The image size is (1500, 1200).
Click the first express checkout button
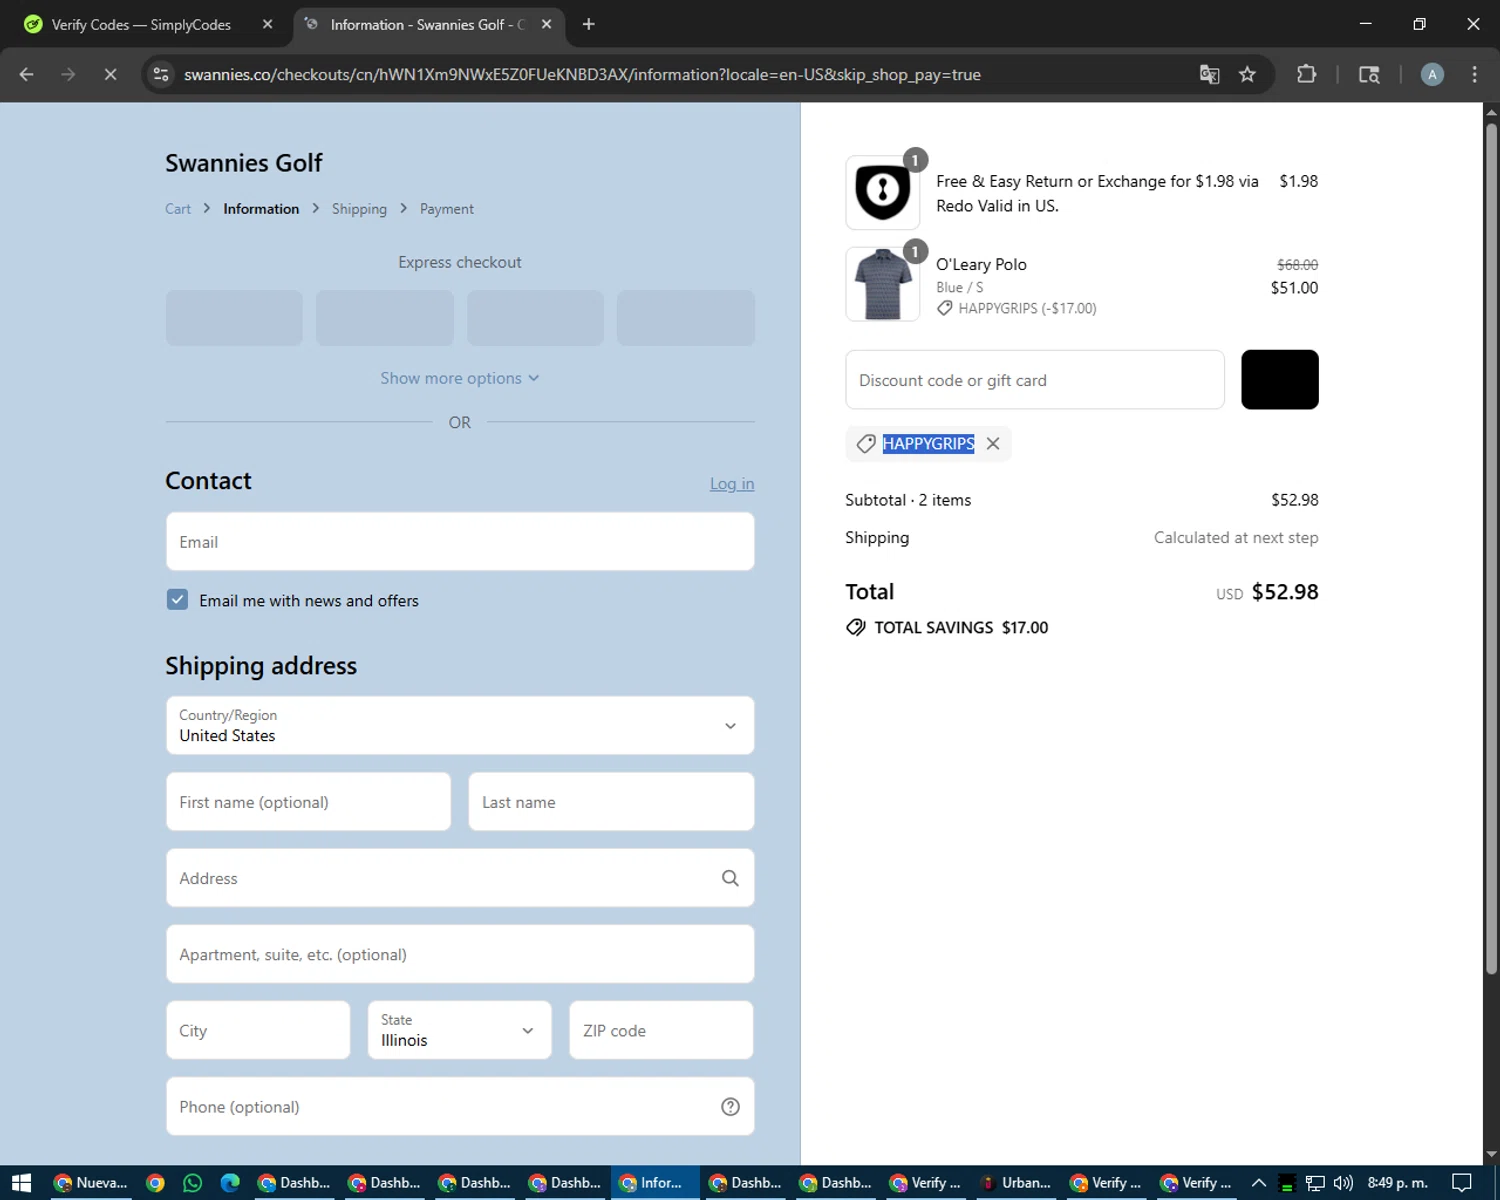234,318
